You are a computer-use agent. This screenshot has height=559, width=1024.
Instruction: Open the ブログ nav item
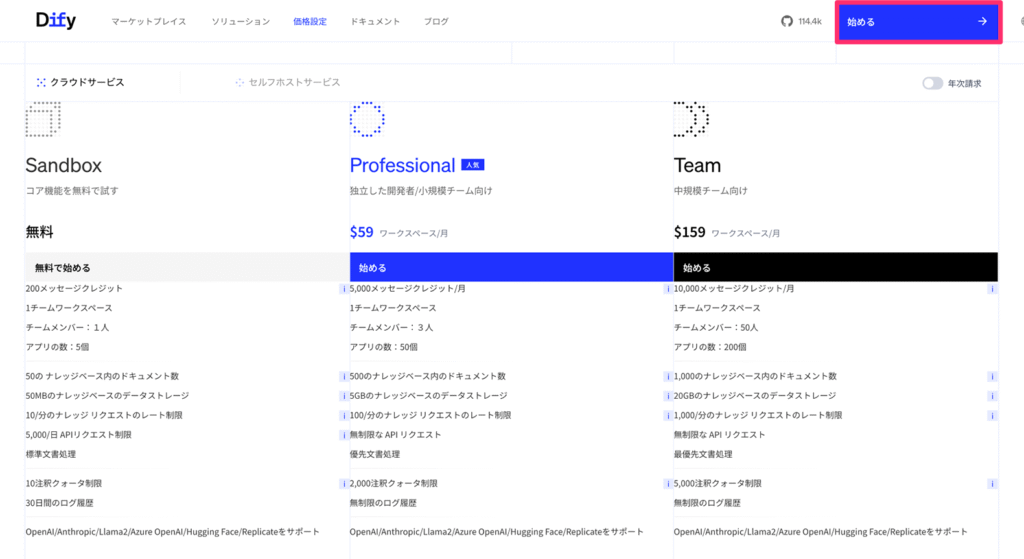[x=436, y=22]
